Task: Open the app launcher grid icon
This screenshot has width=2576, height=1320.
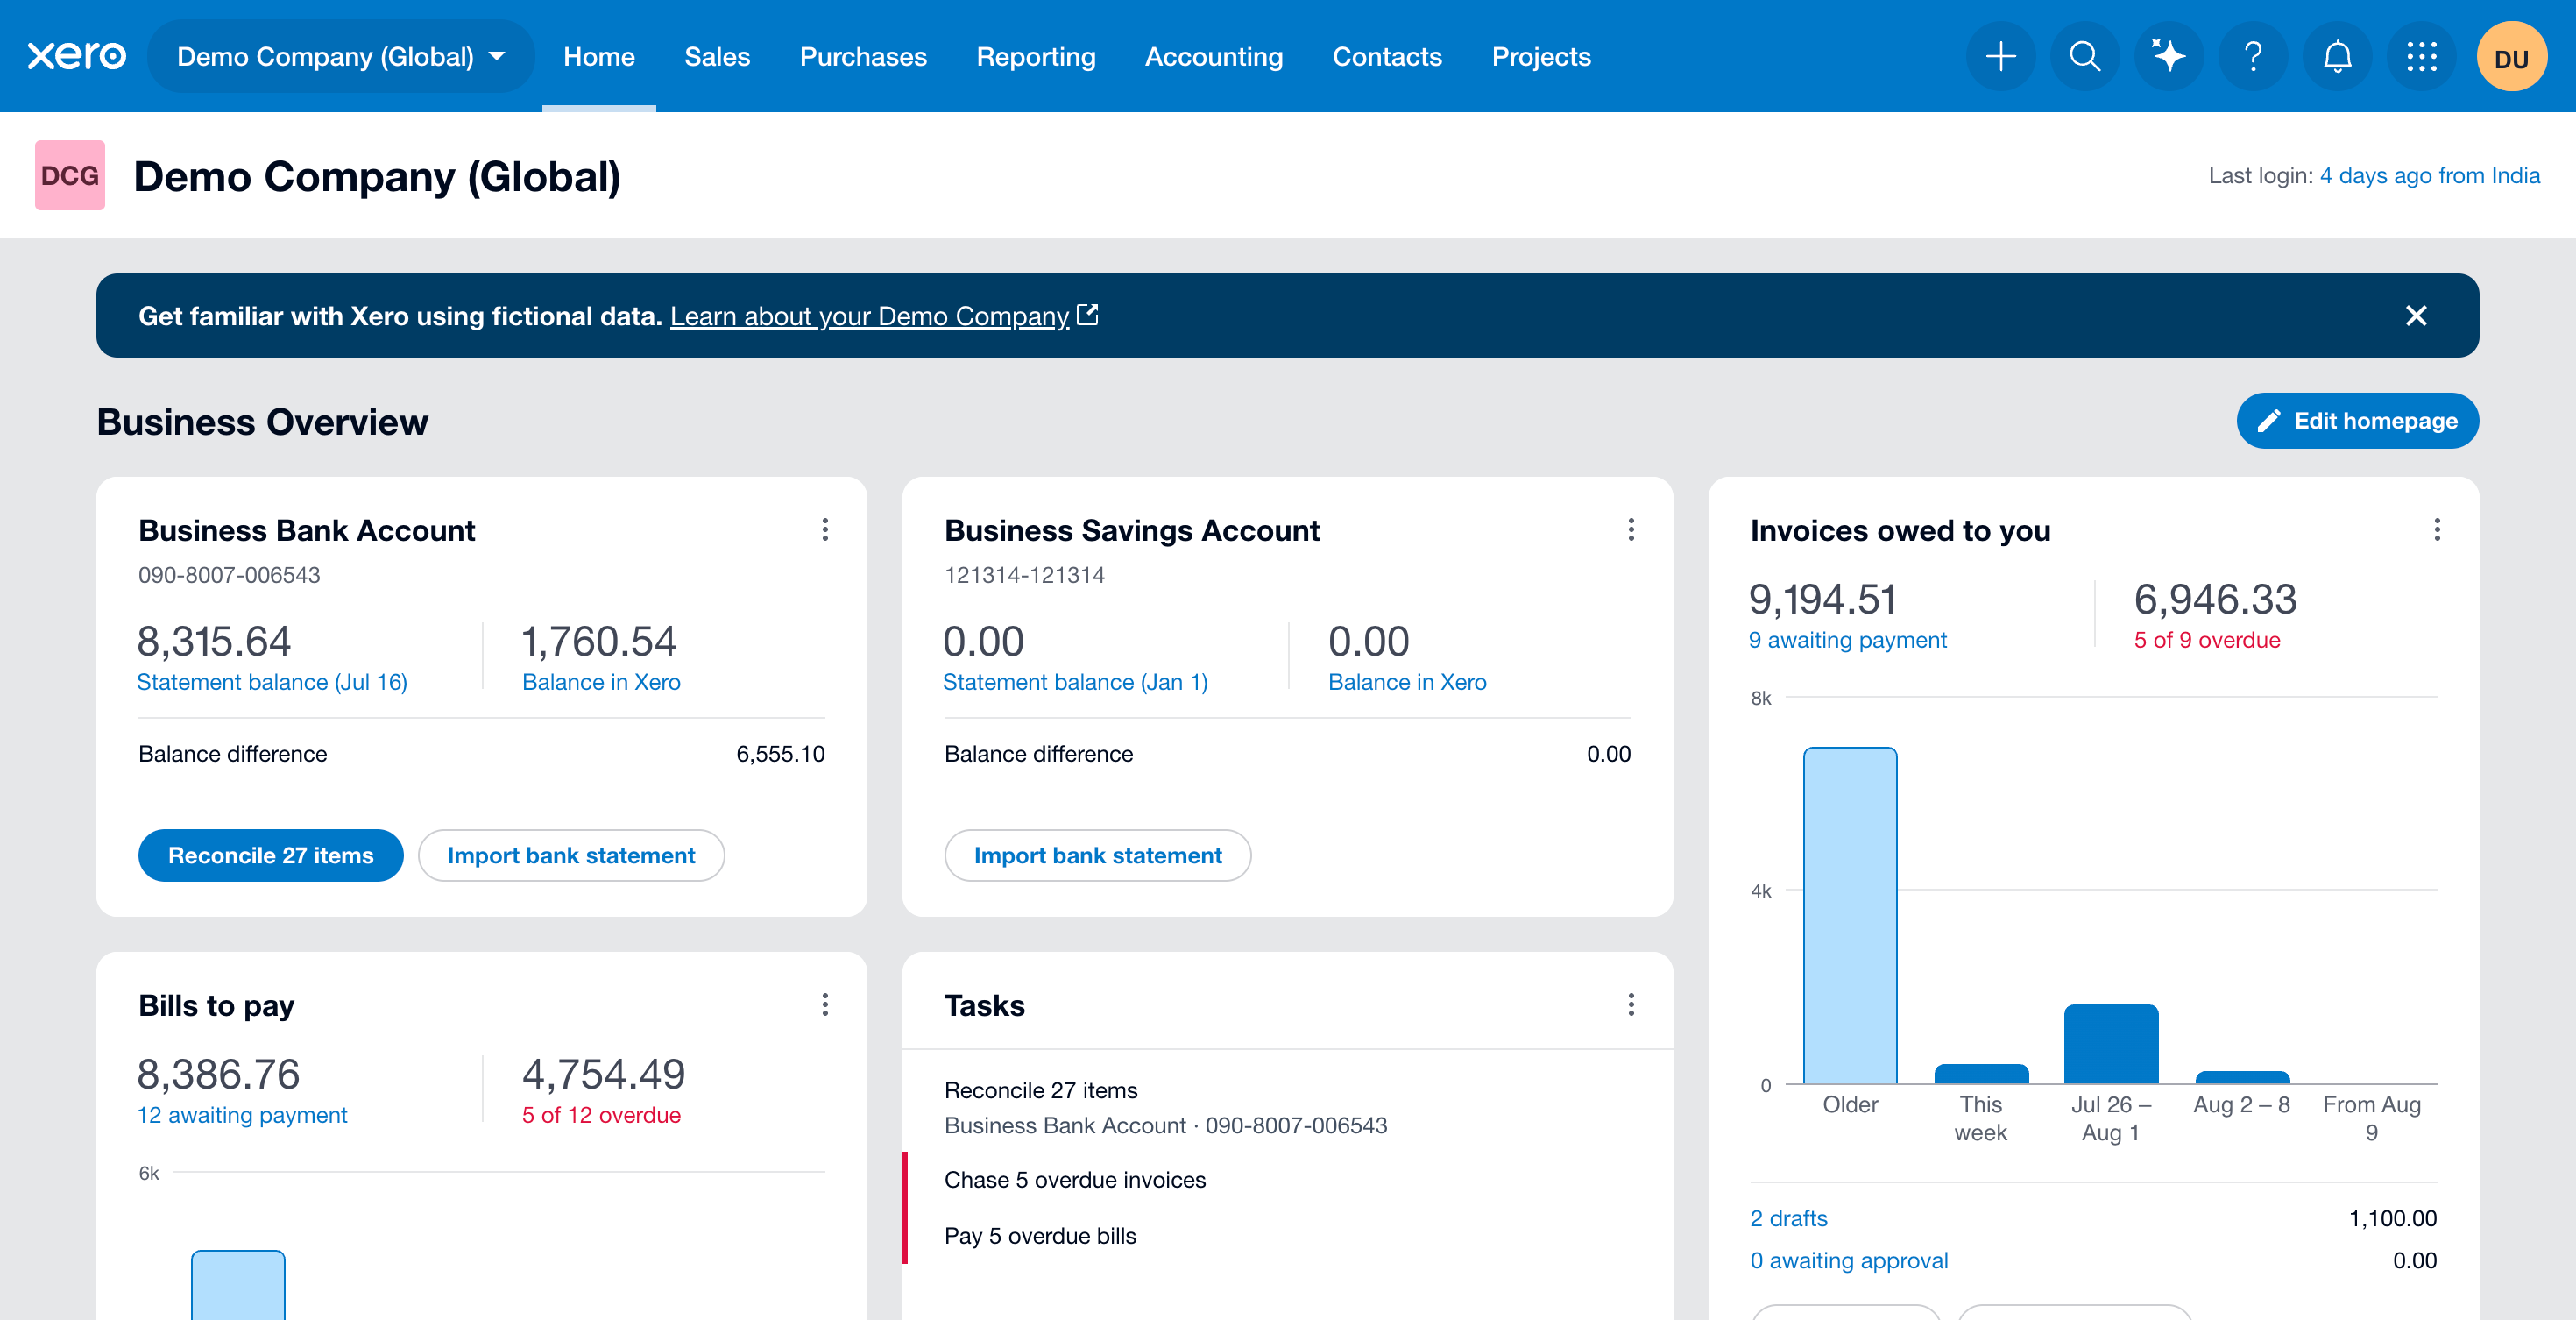Action: point(2421,56)
